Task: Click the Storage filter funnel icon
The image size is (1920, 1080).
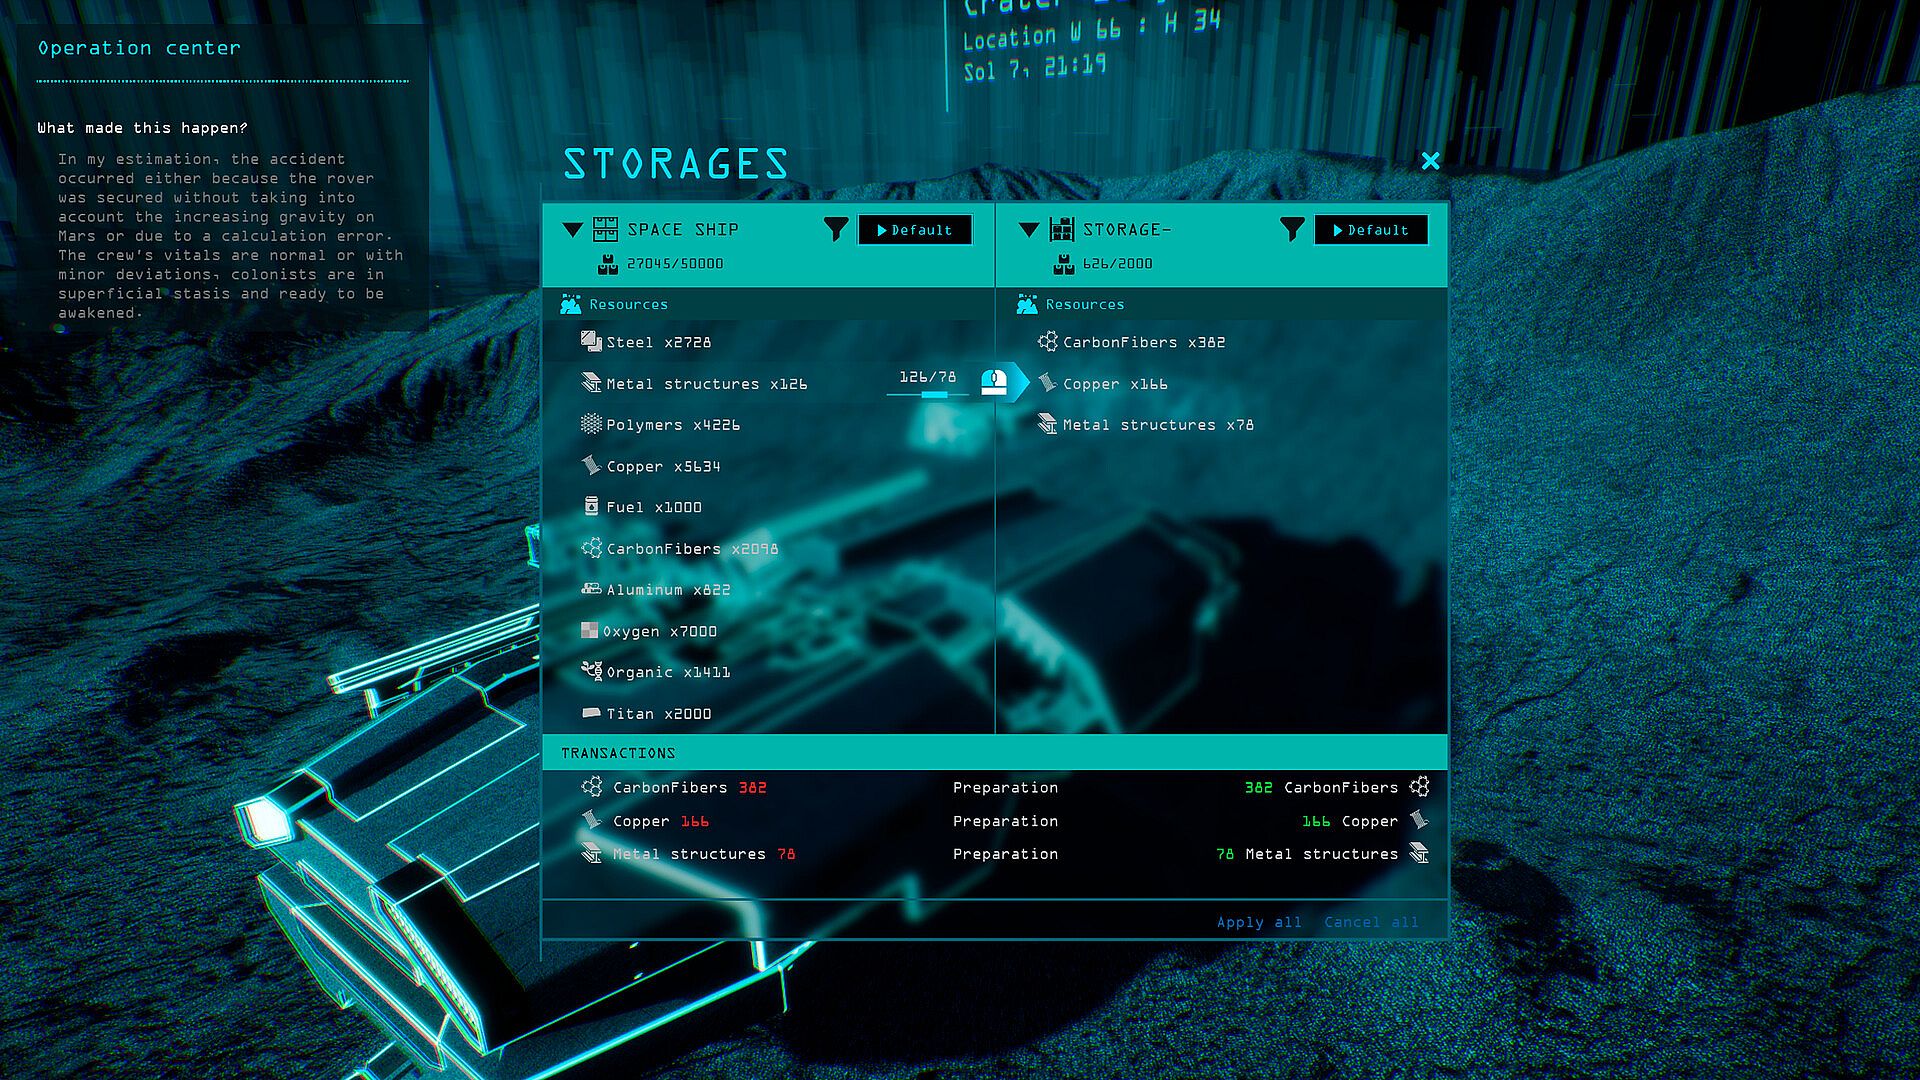Action: pyautogui.click(x=1292, y=230)
